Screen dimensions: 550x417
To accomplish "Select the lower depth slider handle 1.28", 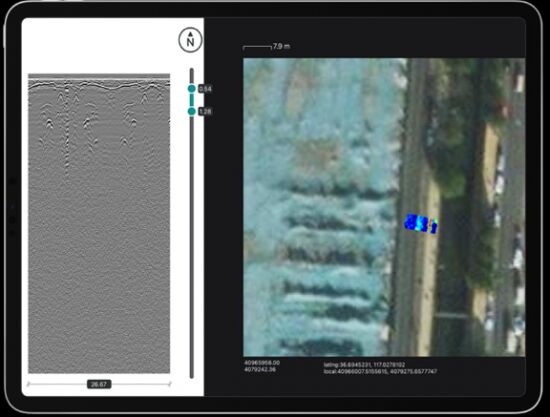I will pyautogui.click(x=192, y=112).
